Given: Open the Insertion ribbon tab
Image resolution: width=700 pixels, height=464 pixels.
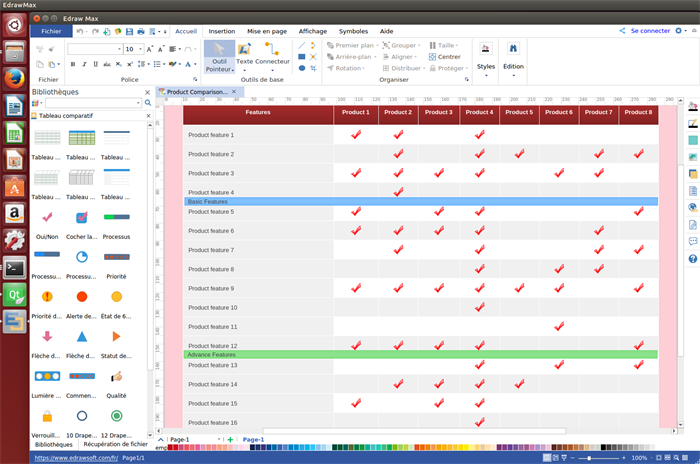Looking at the screenshot, I should pyautogui.click(x=222, y=31).
